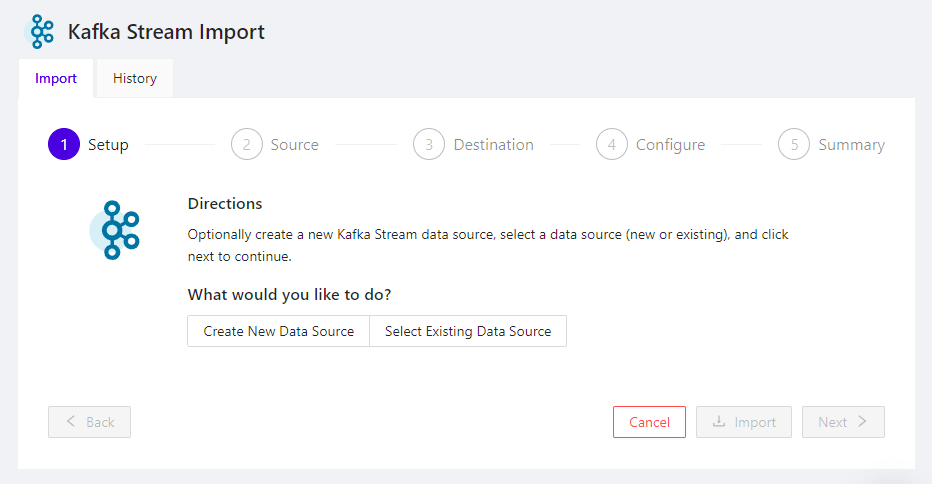Open the Import tab
932x484 pixels.
[56, 78]
